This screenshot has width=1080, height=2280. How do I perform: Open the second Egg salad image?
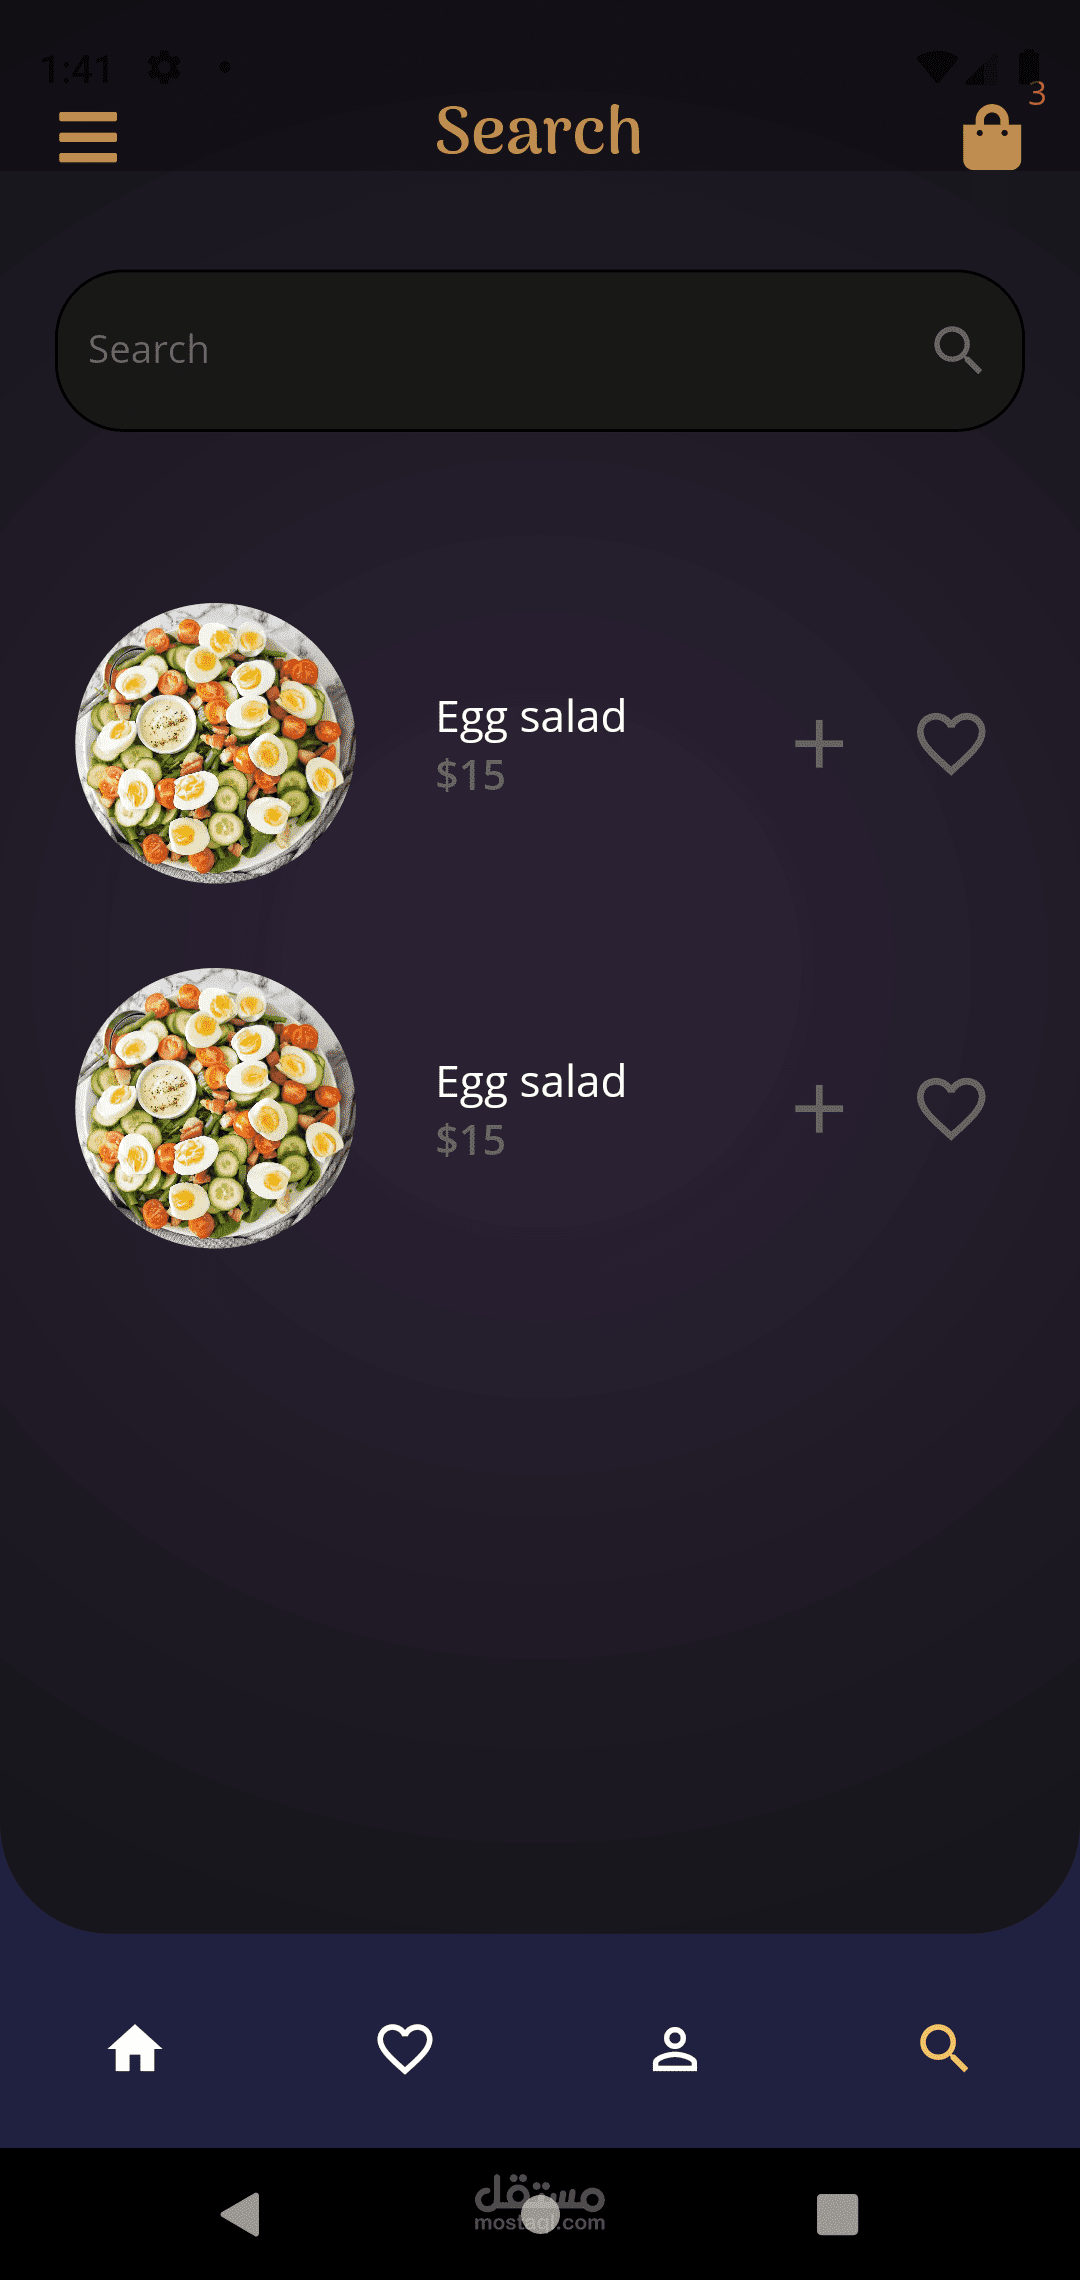216,1108
